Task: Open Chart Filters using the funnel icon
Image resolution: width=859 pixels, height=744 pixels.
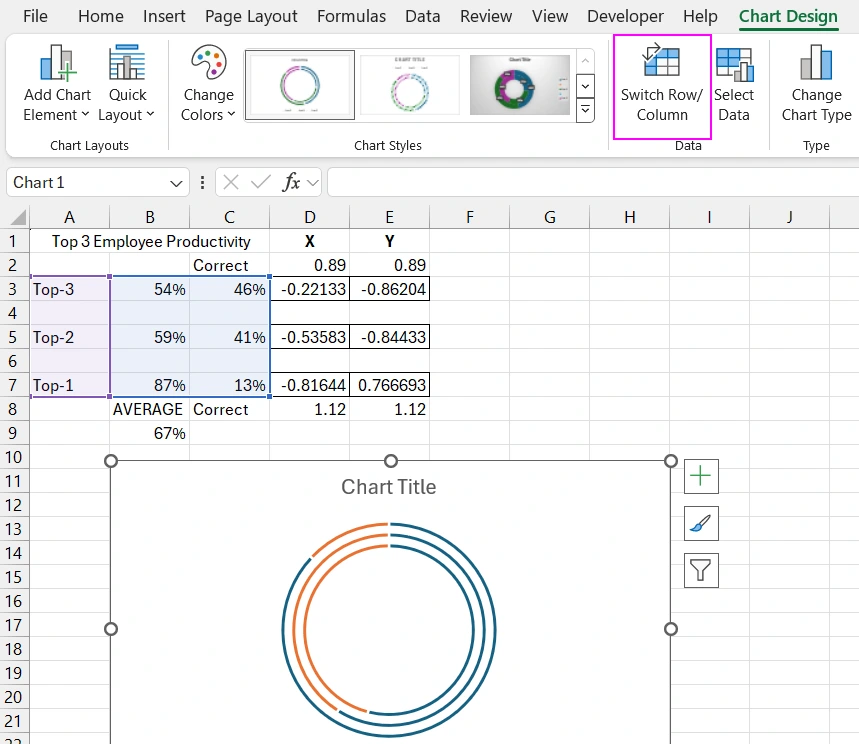Action: pos(700,570)
